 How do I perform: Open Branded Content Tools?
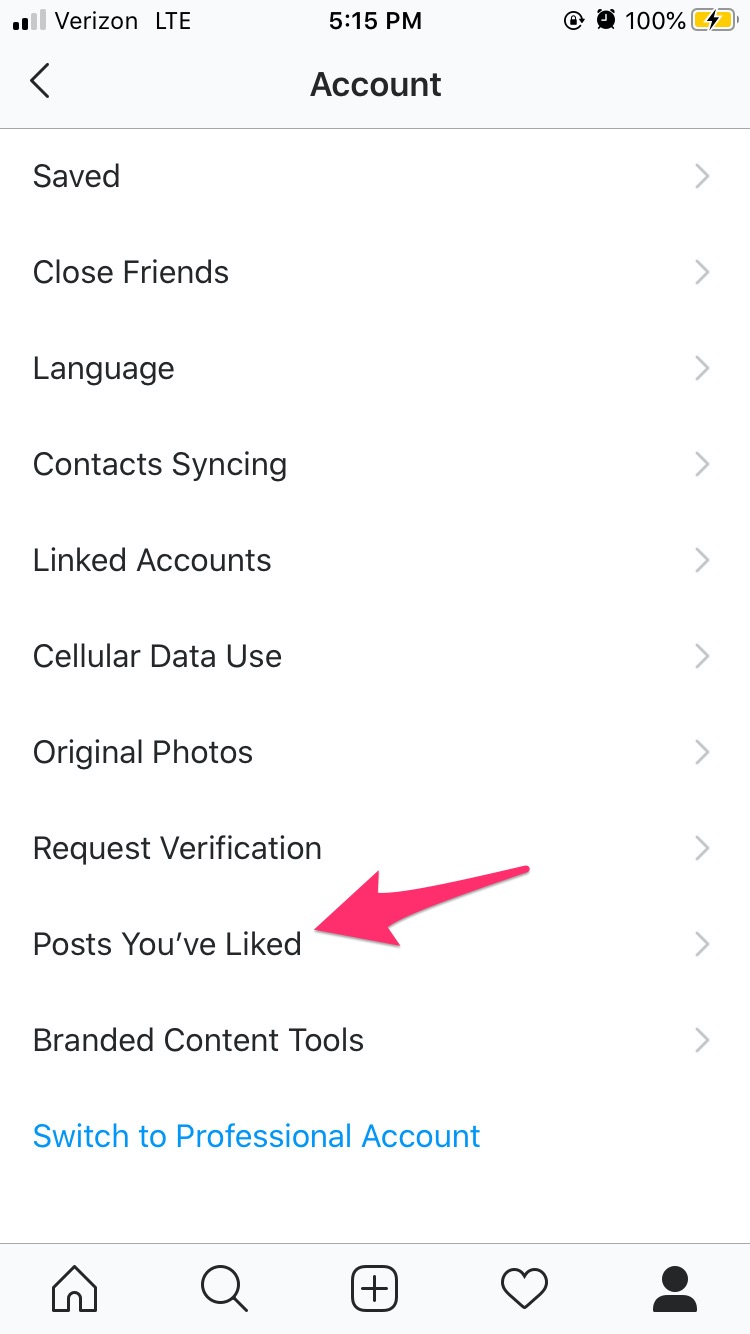[198, 1040]
